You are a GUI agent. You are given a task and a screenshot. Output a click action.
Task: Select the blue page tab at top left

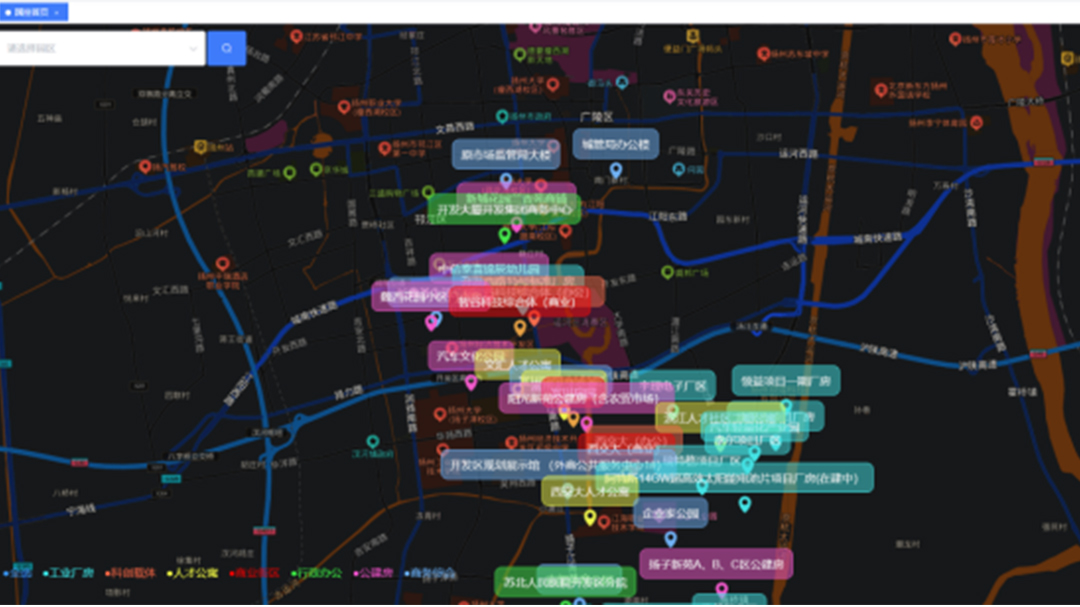click(x=30, y=12)
